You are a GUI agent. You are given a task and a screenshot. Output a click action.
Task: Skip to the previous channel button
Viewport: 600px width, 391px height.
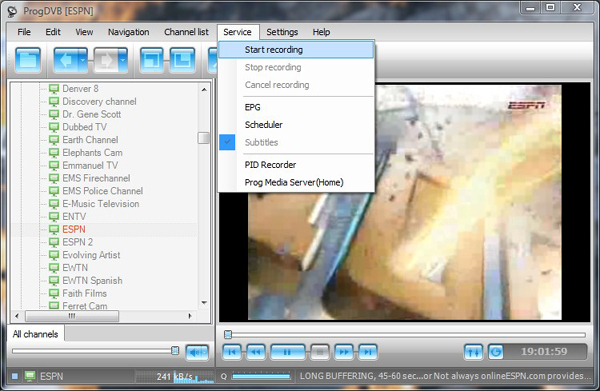pos(232,352)
